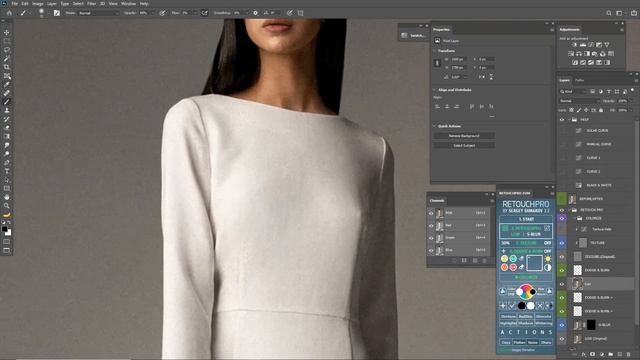Select the Crop tool
The image size is (640, 360).
pos(7,67)
